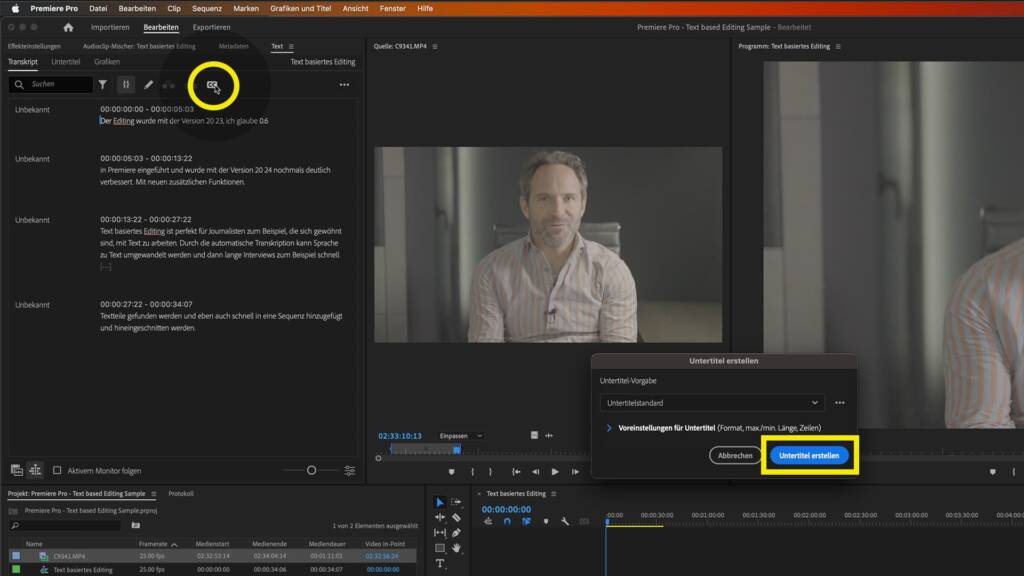Select the Track Select Forward tool
Viewport: 1024px width, 576px height.
(456, 502)
